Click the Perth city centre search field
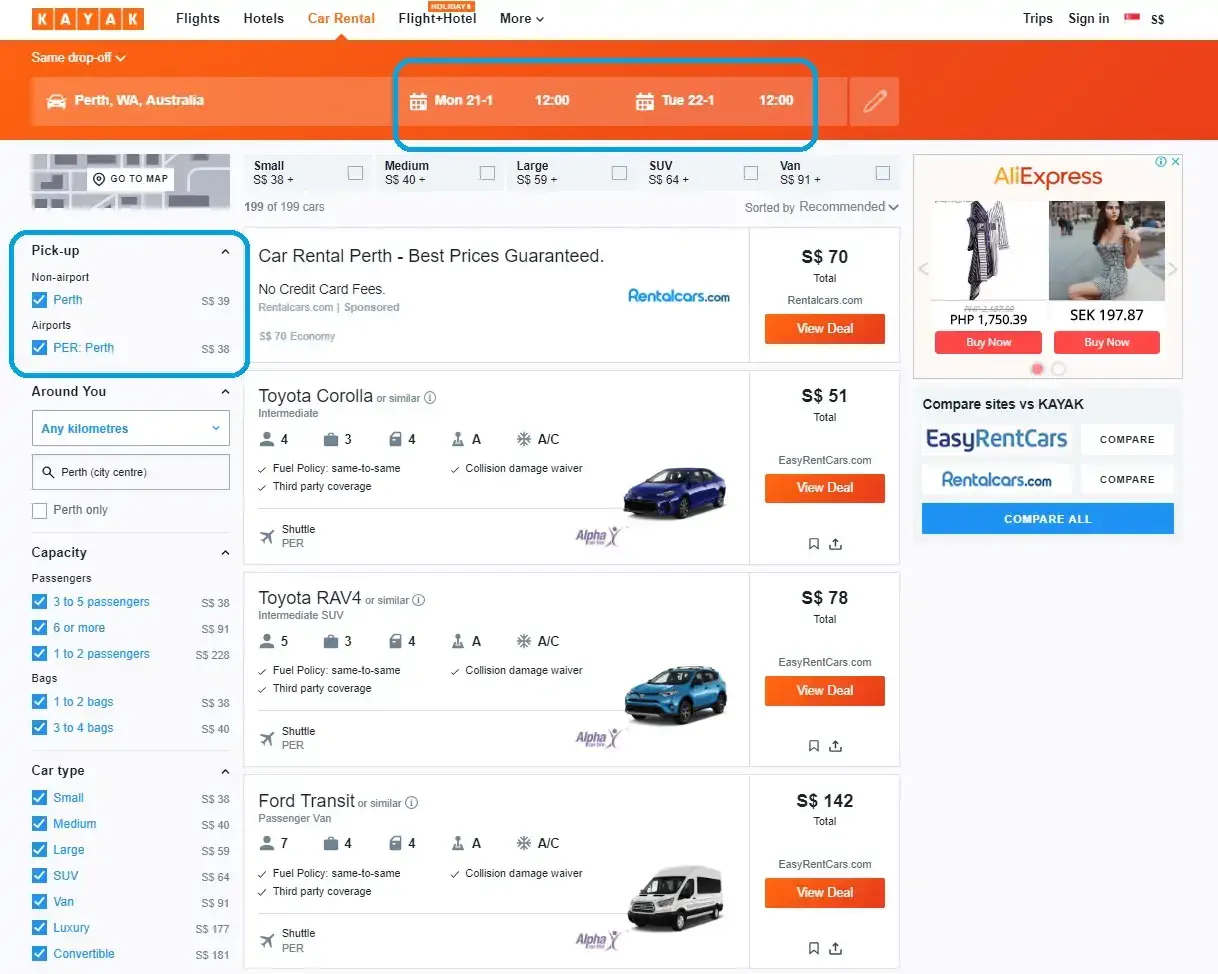Screen dimensions: 1218x974 click(131, 472)
